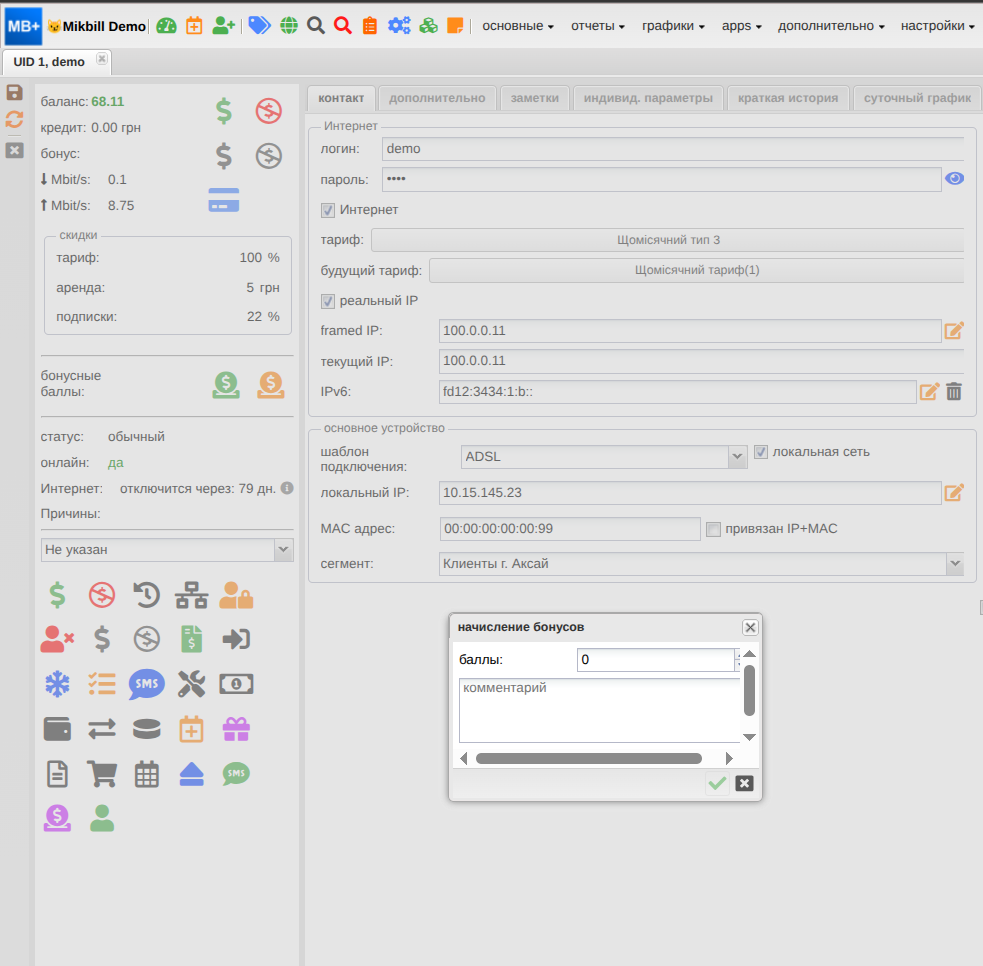The image size is (983, 966).
Task: Open the blue tags icon
Action: coord(259,26)
